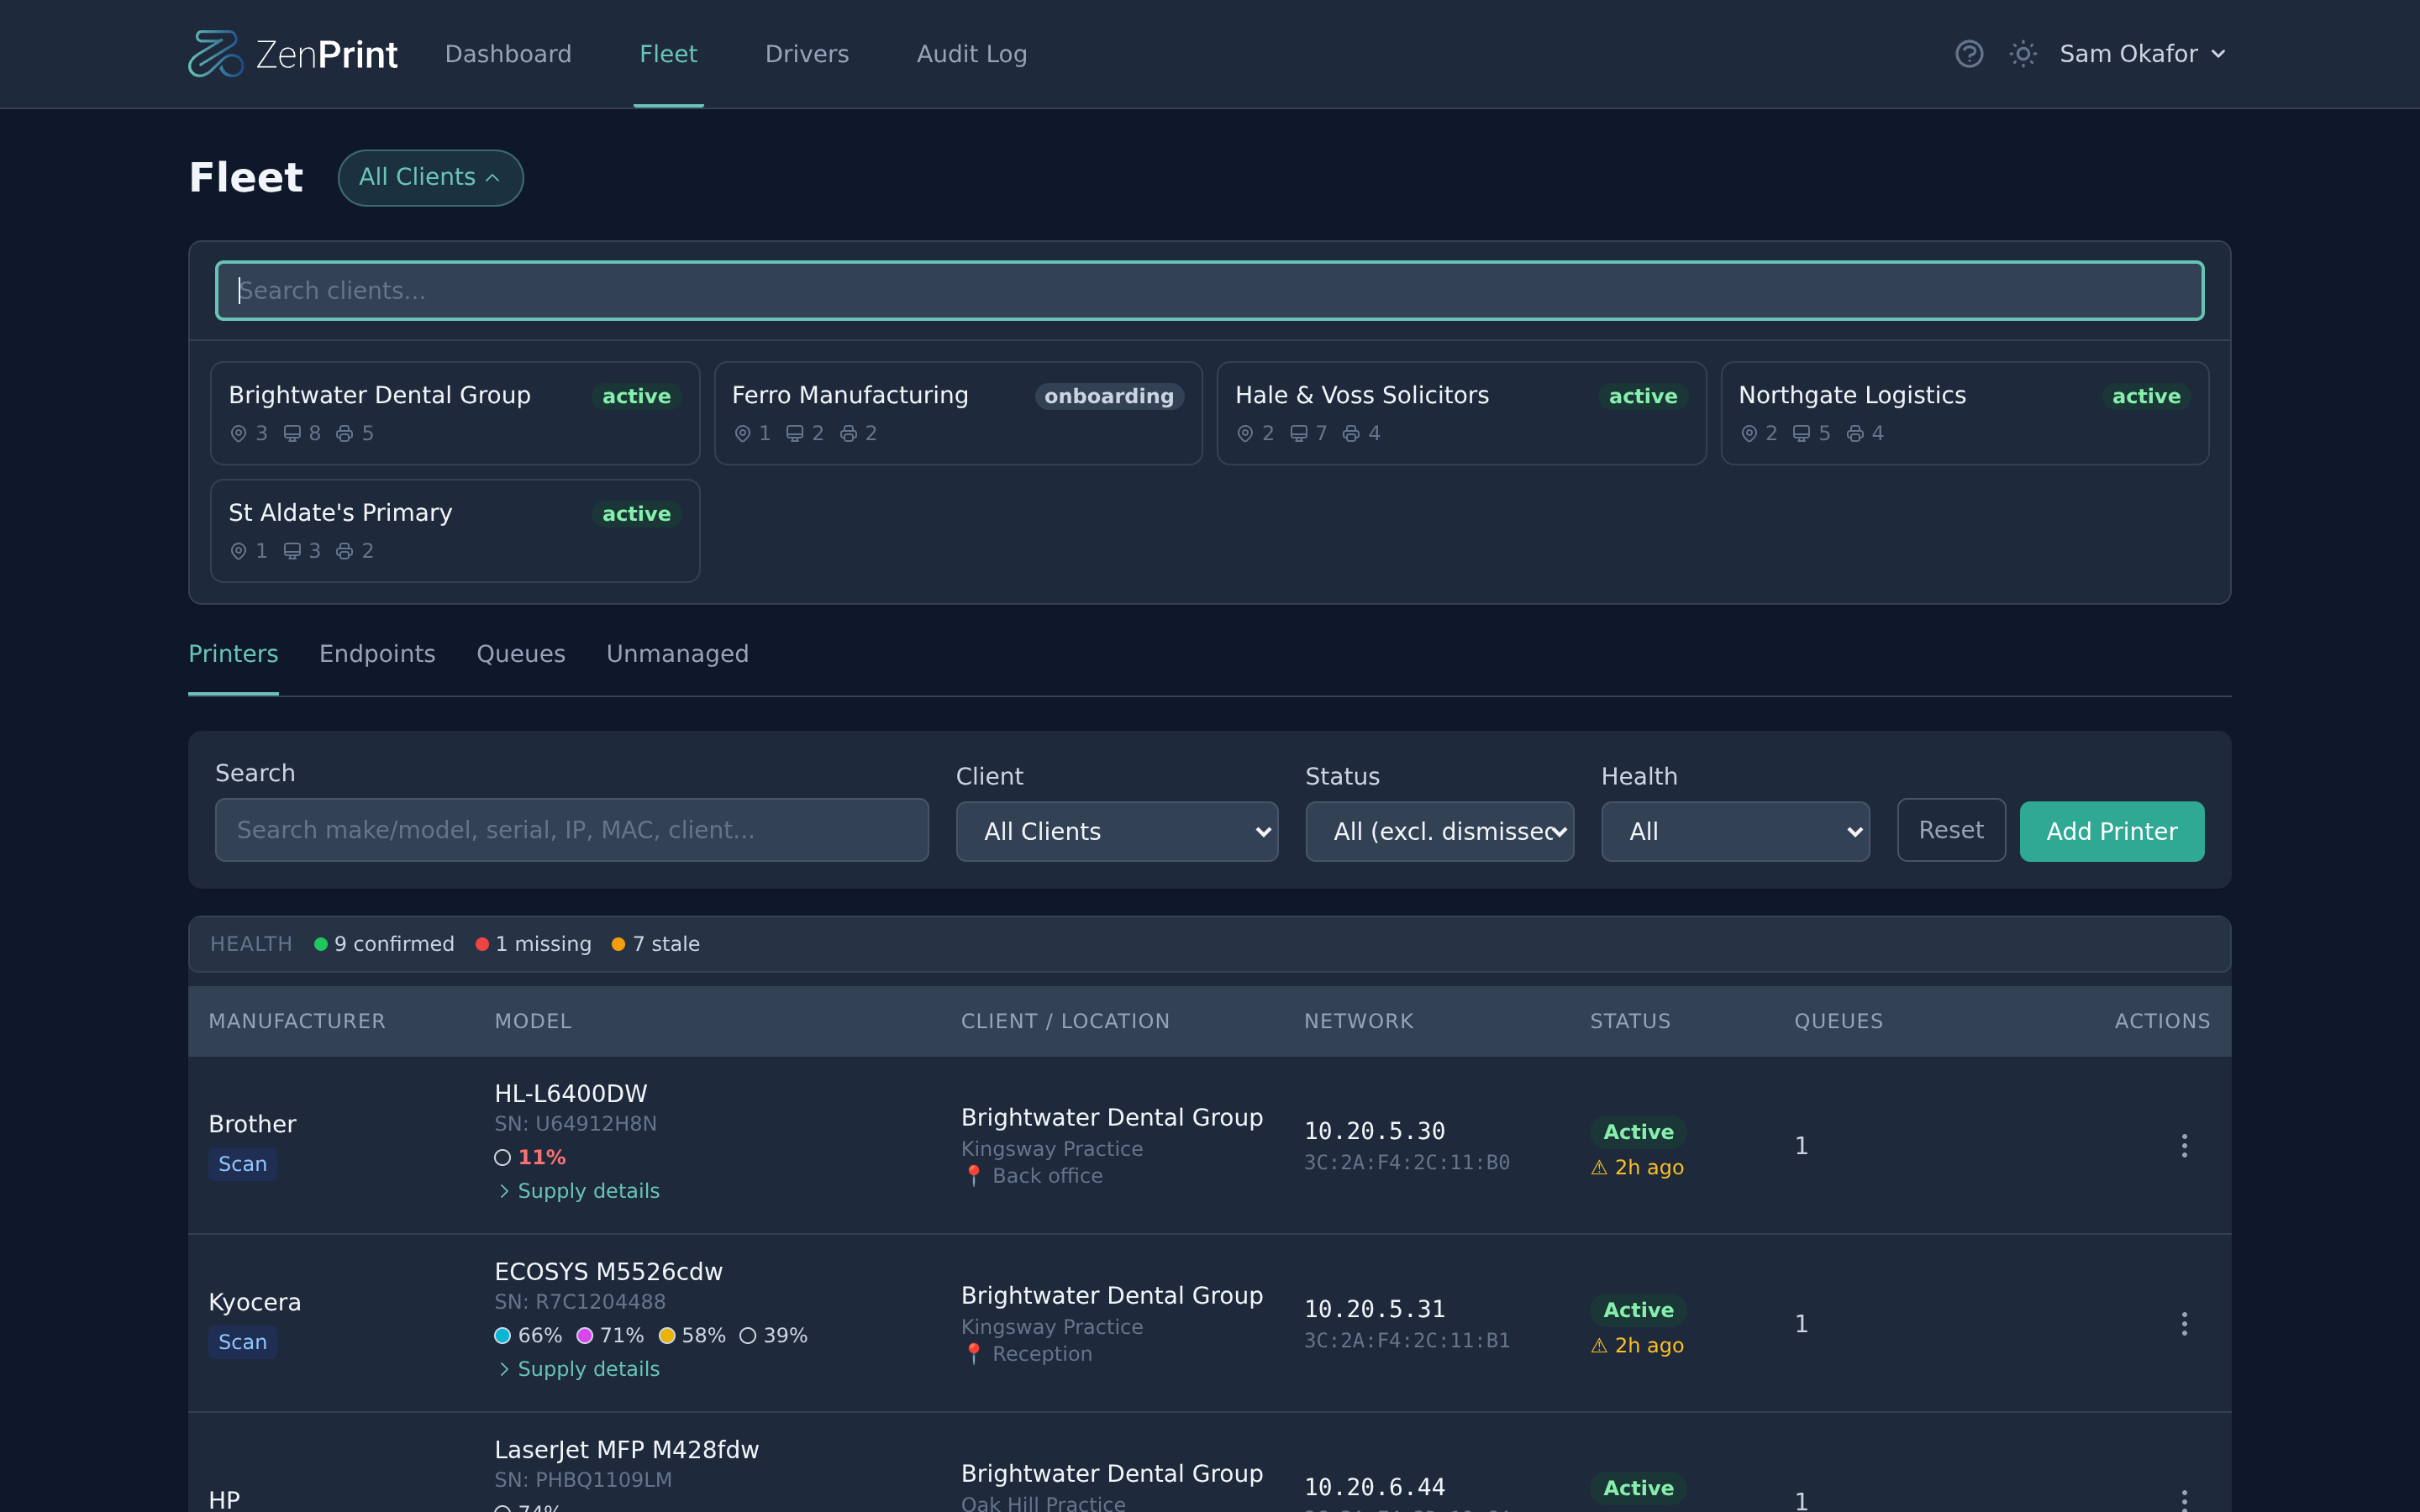This screenshot has width=2420, height=1512.
Task: Click endpoints monitor icon on Brightwater Dental card
Action: point(292,434)
